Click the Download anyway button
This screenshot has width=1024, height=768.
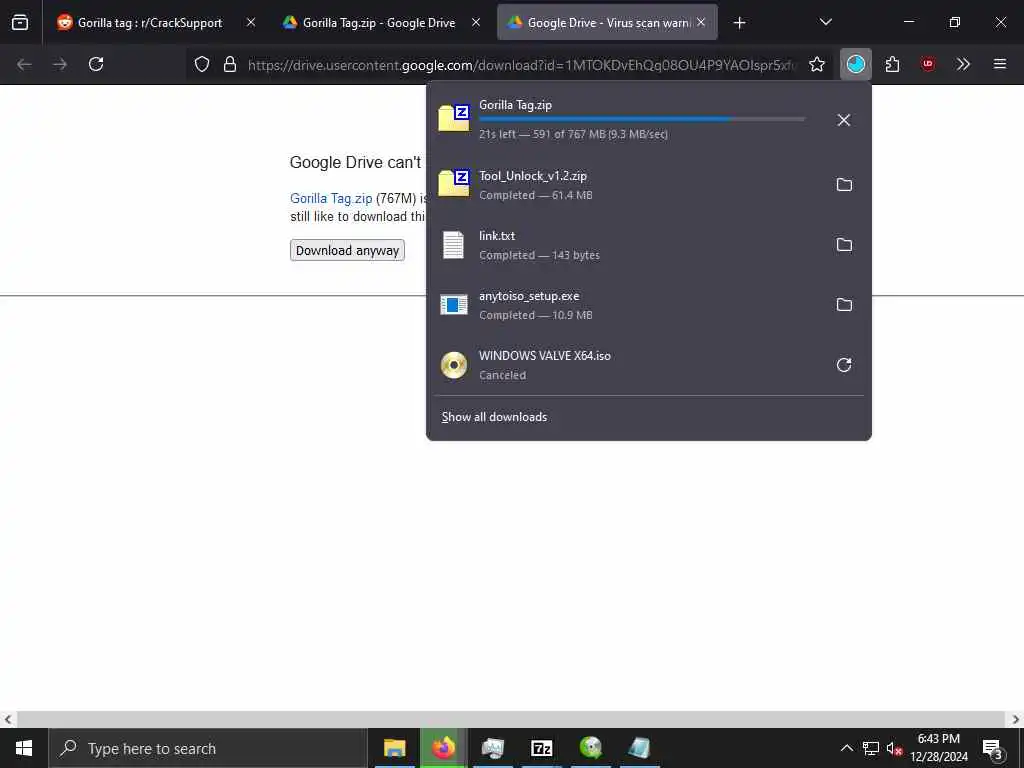(x=347, y=251)
